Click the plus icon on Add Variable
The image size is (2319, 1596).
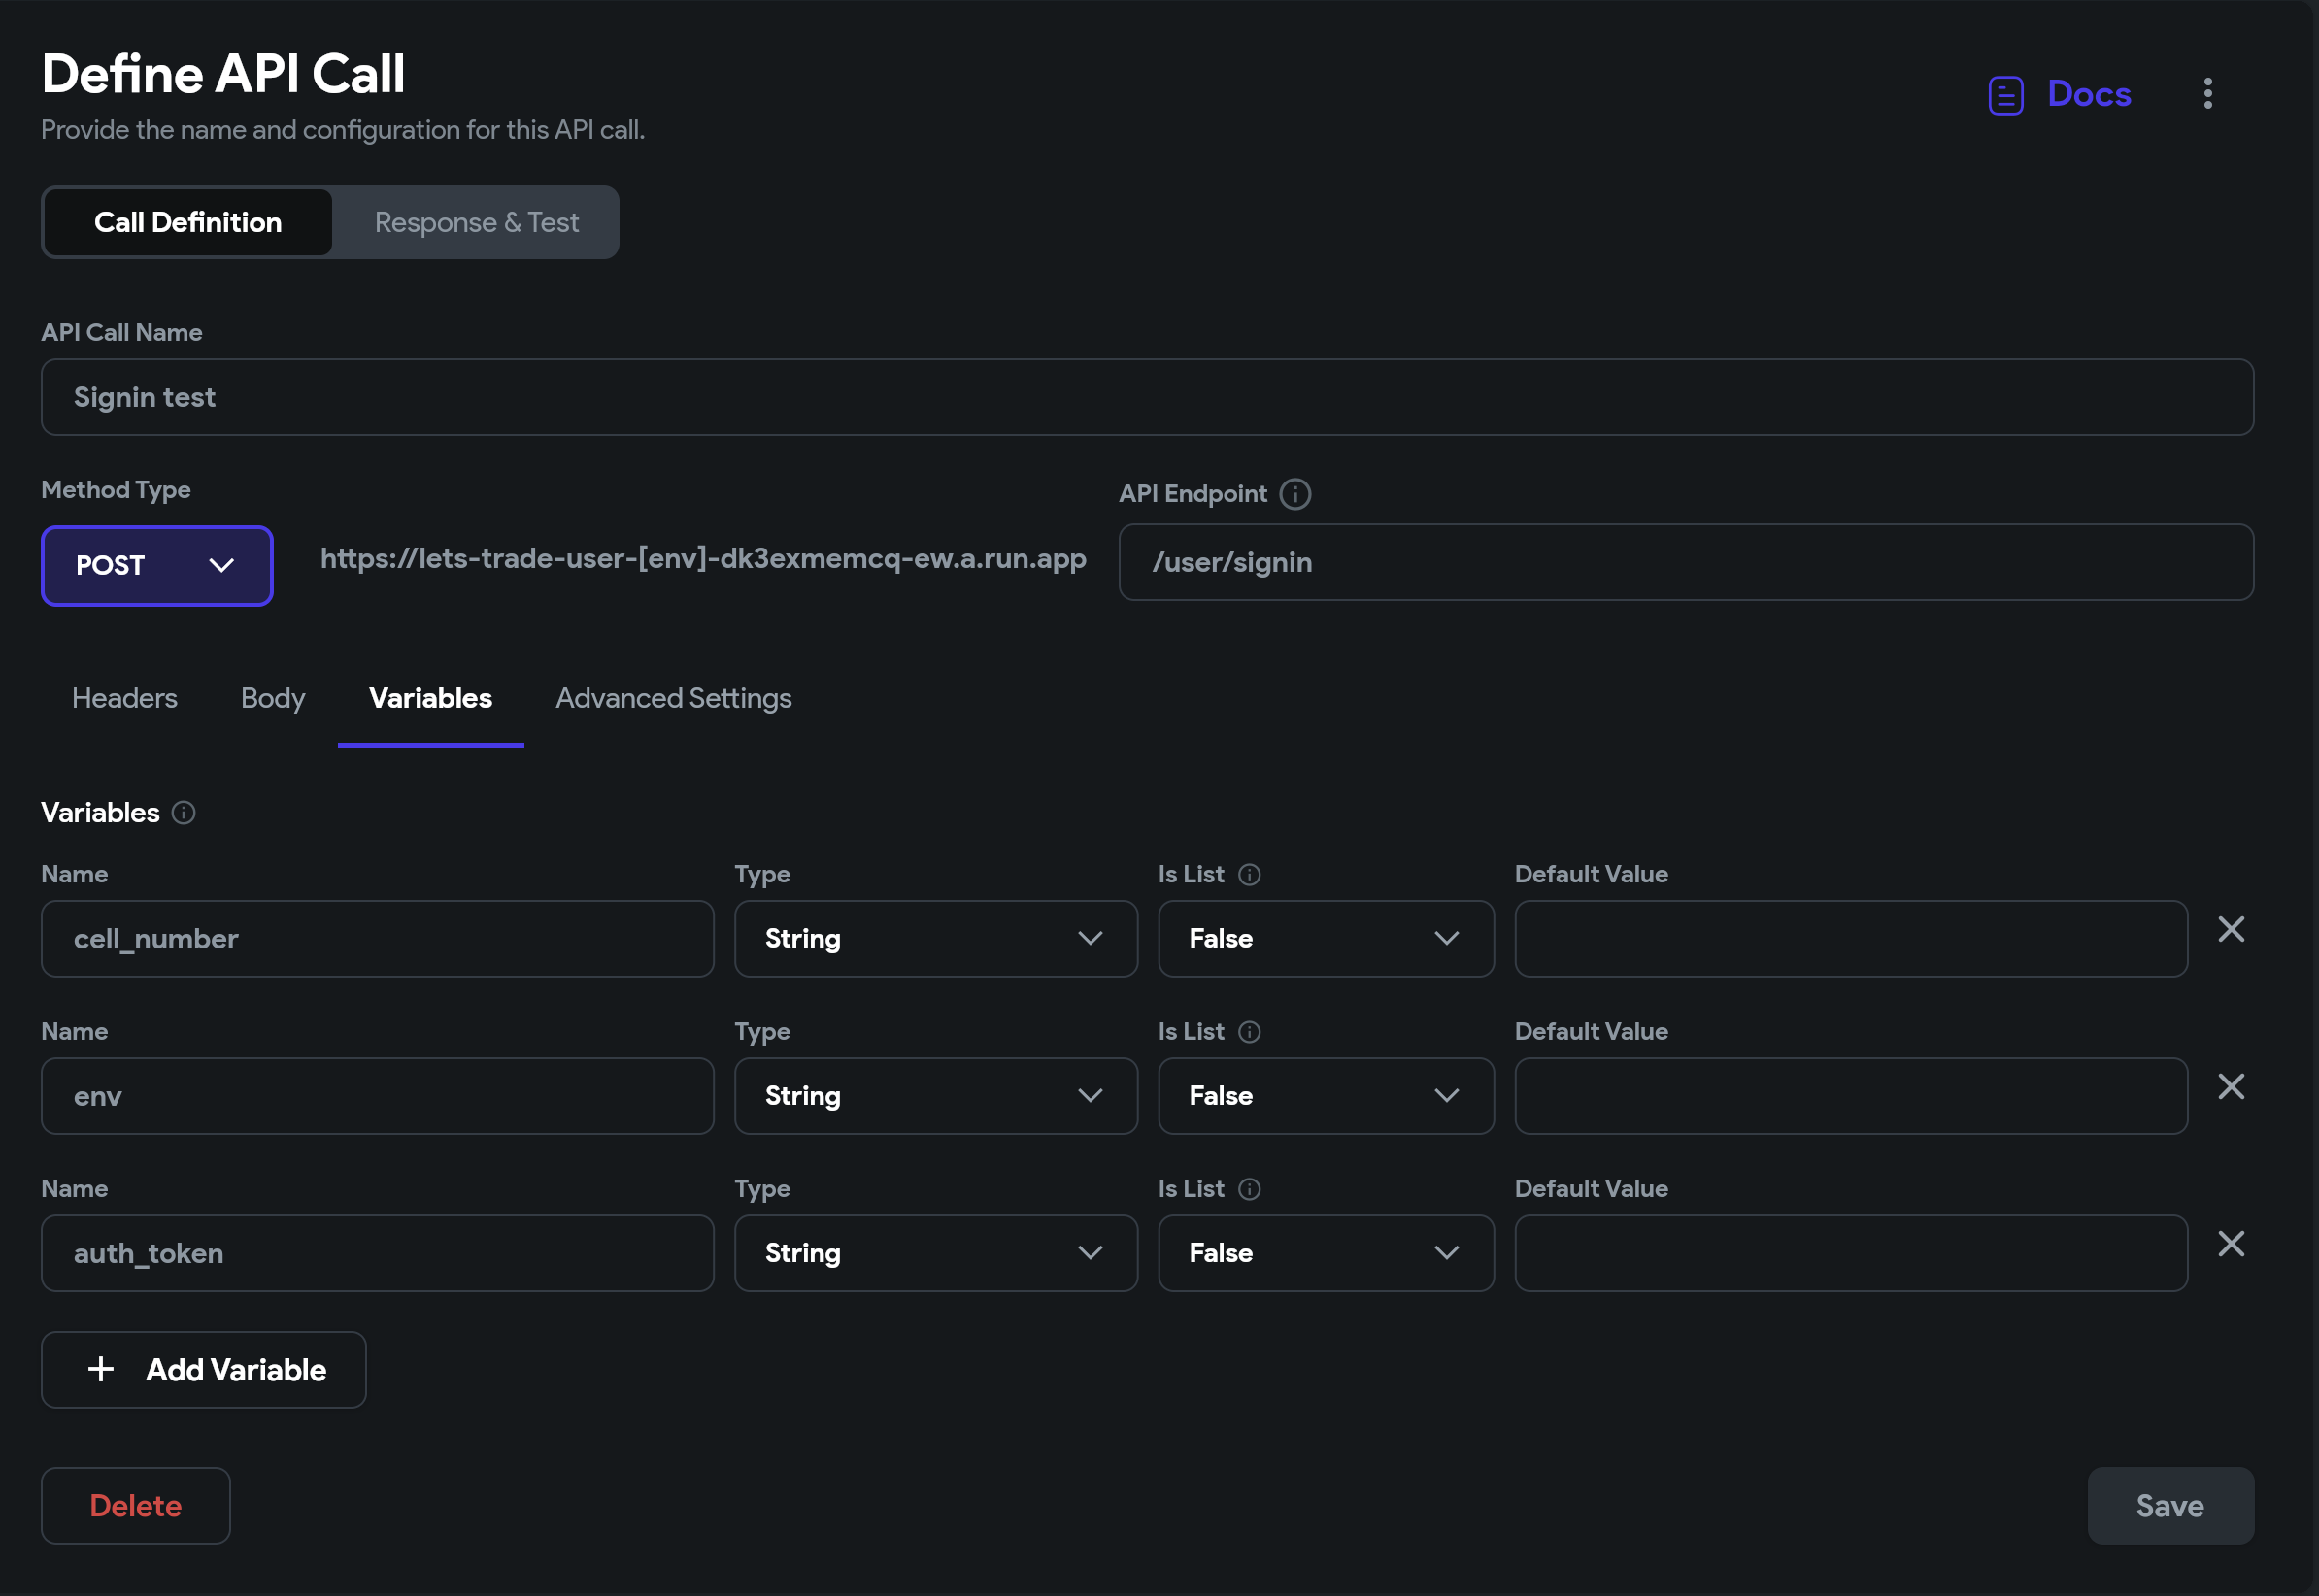tap(101, 1369)
